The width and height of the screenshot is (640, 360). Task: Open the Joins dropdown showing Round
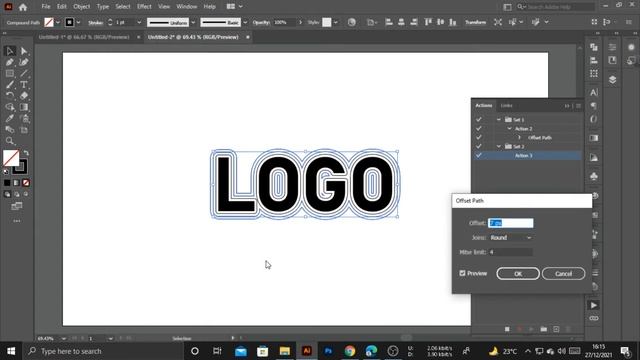(x=511, y=238)
